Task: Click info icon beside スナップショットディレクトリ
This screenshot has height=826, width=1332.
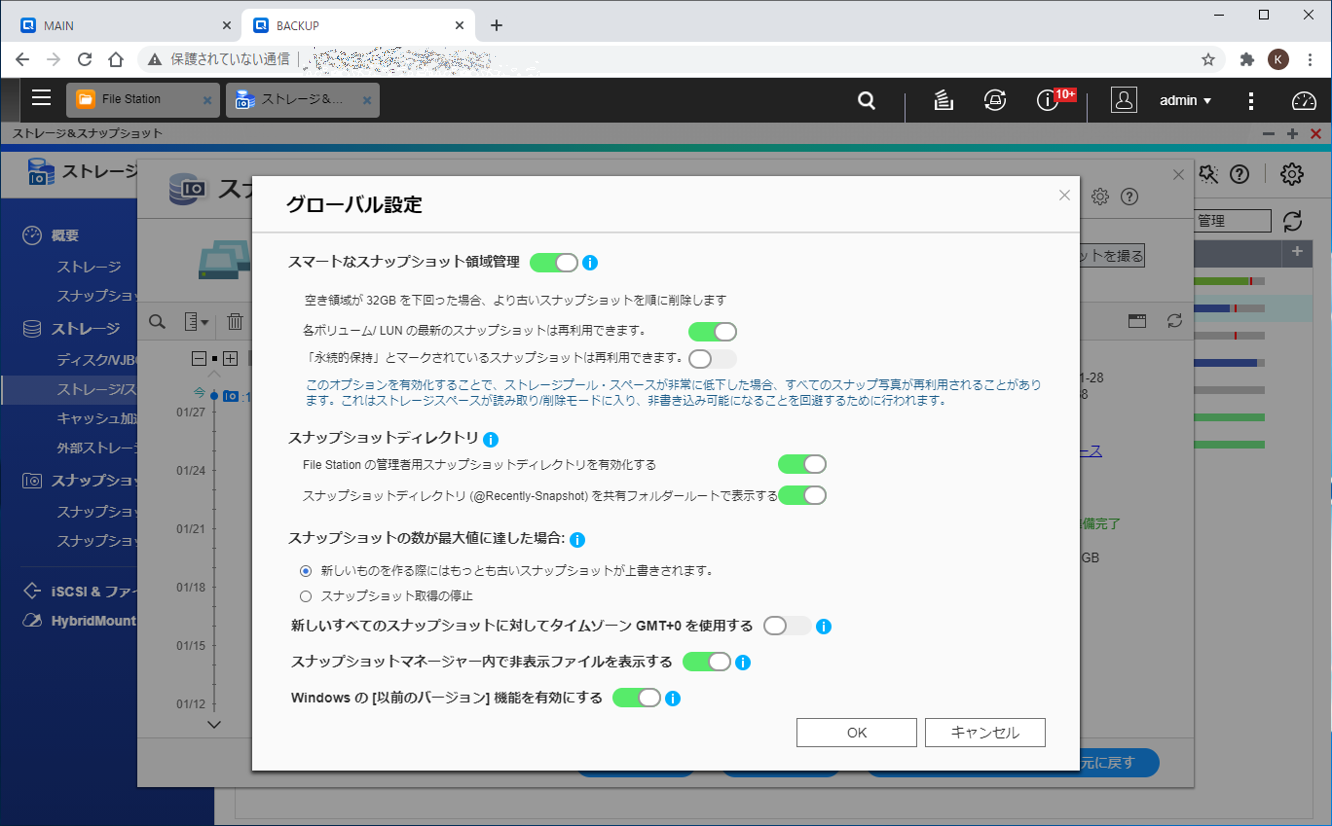Action: (491, 439)
